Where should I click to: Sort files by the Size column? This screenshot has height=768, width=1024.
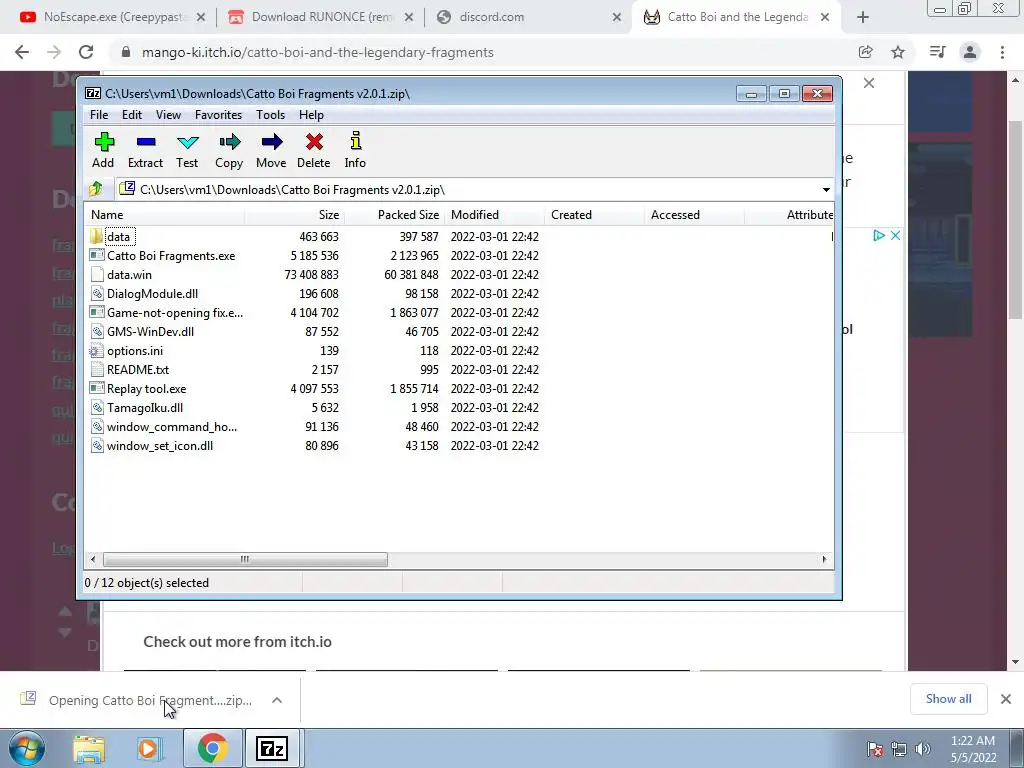(295, 215)
